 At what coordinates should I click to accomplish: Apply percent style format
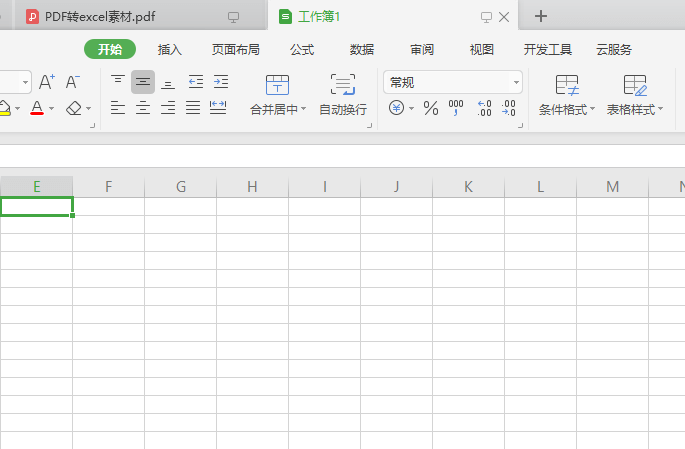tap(431, 108)
